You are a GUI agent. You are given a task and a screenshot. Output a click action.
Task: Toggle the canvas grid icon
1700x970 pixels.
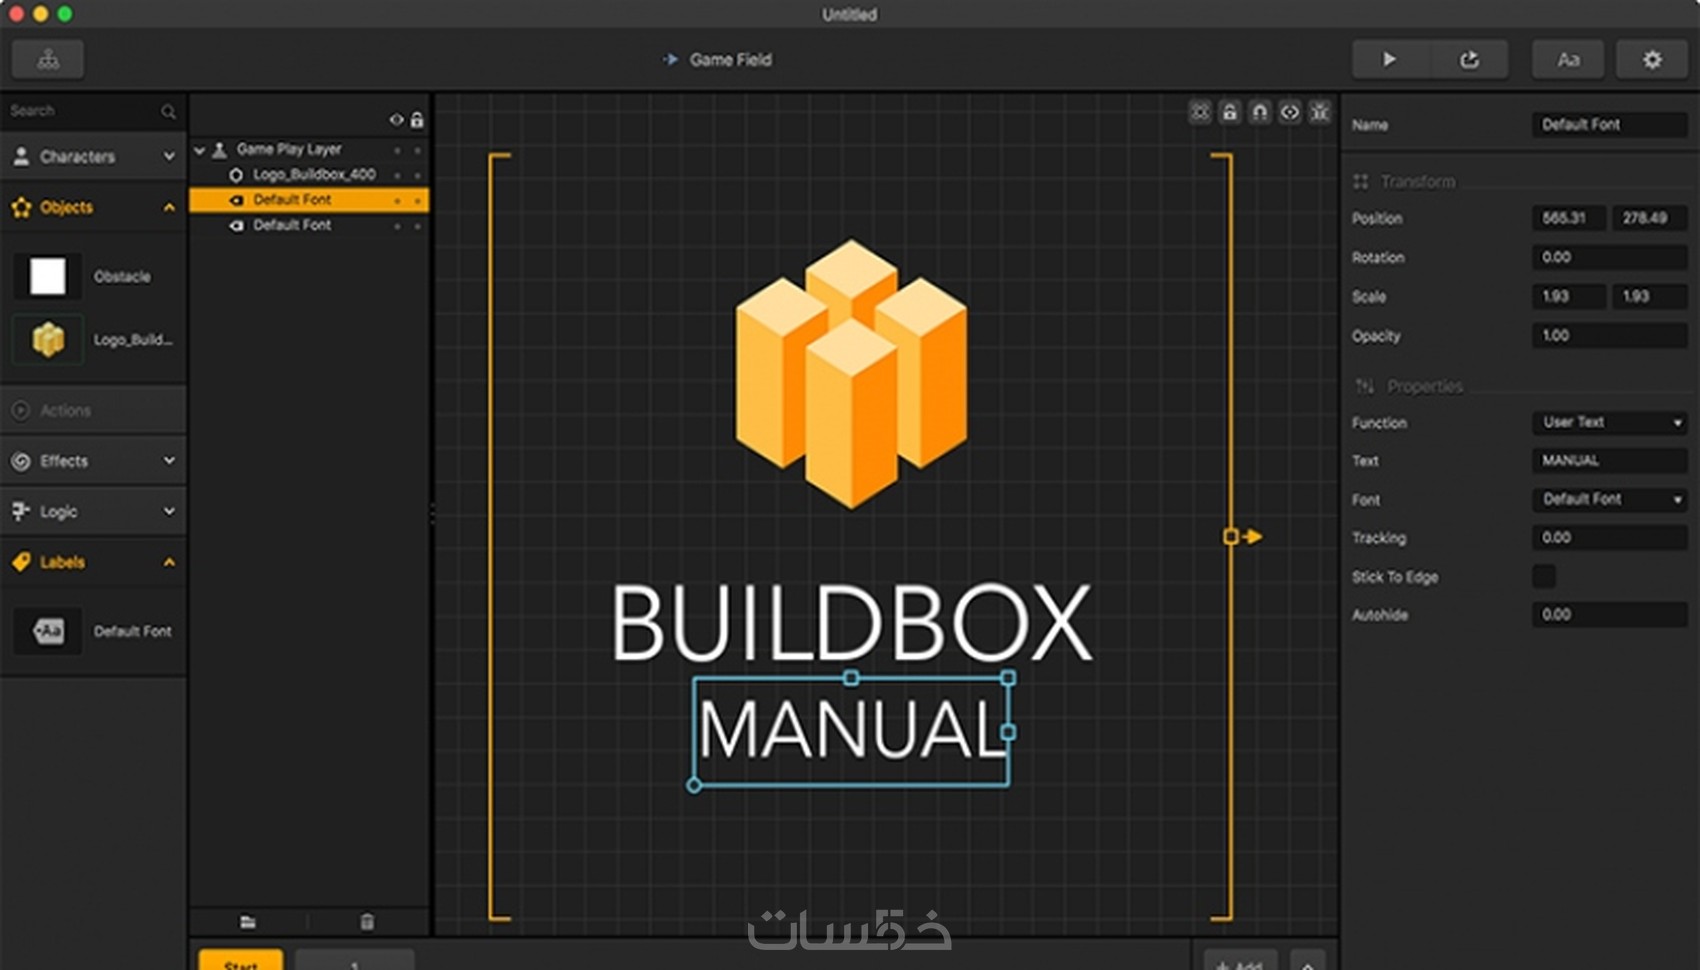click(1200, 112)
